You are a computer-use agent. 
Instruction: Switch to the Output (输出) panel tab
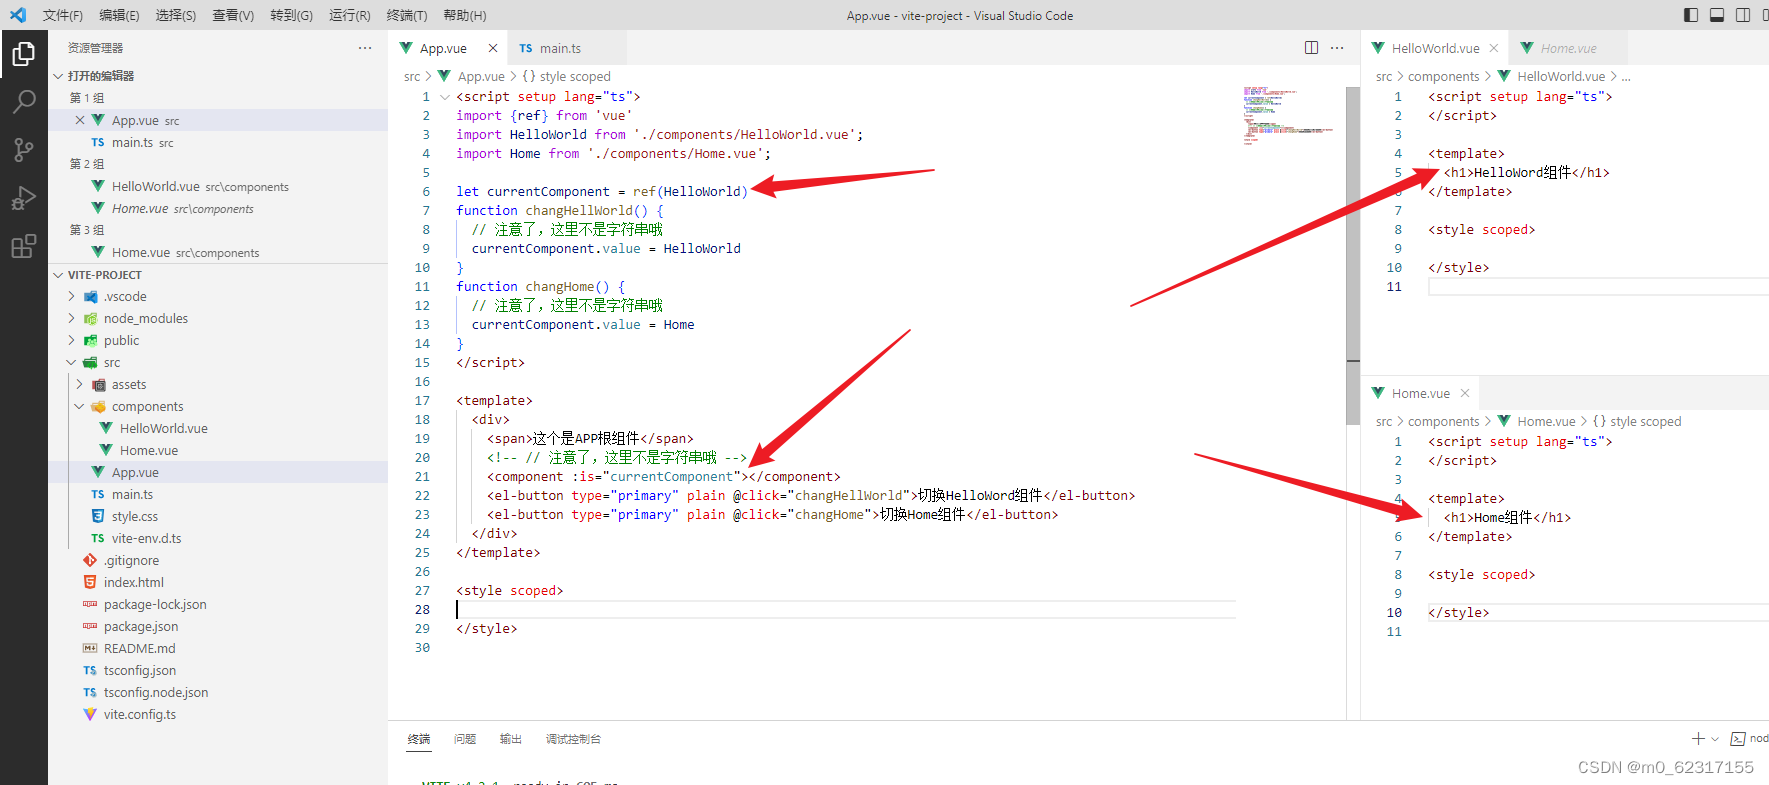click(x=511, y=739)
